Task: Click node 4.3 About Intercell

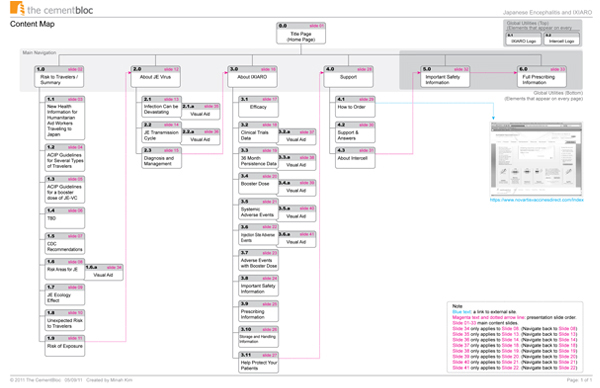Action: (x=355, y=158)
